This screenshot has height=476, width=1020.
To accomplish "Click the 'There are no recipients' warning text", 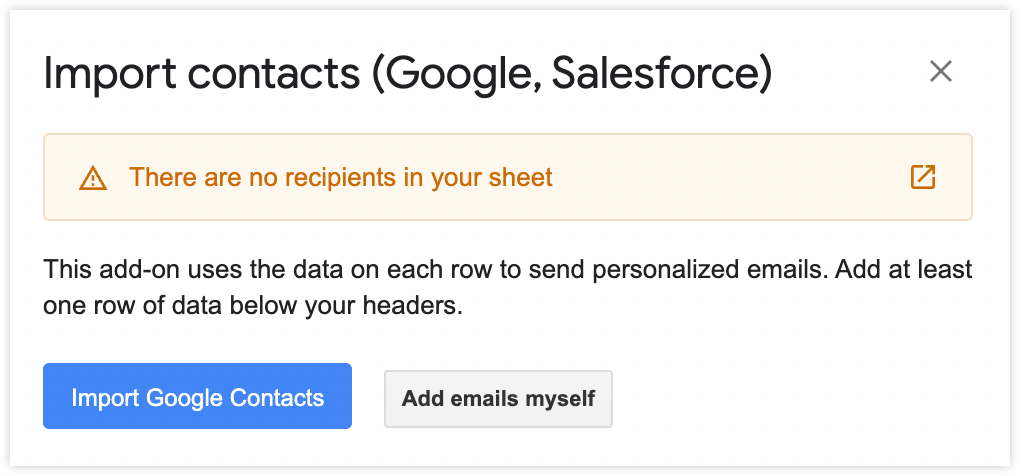I will pyautogui.click(x=341, y=178).
